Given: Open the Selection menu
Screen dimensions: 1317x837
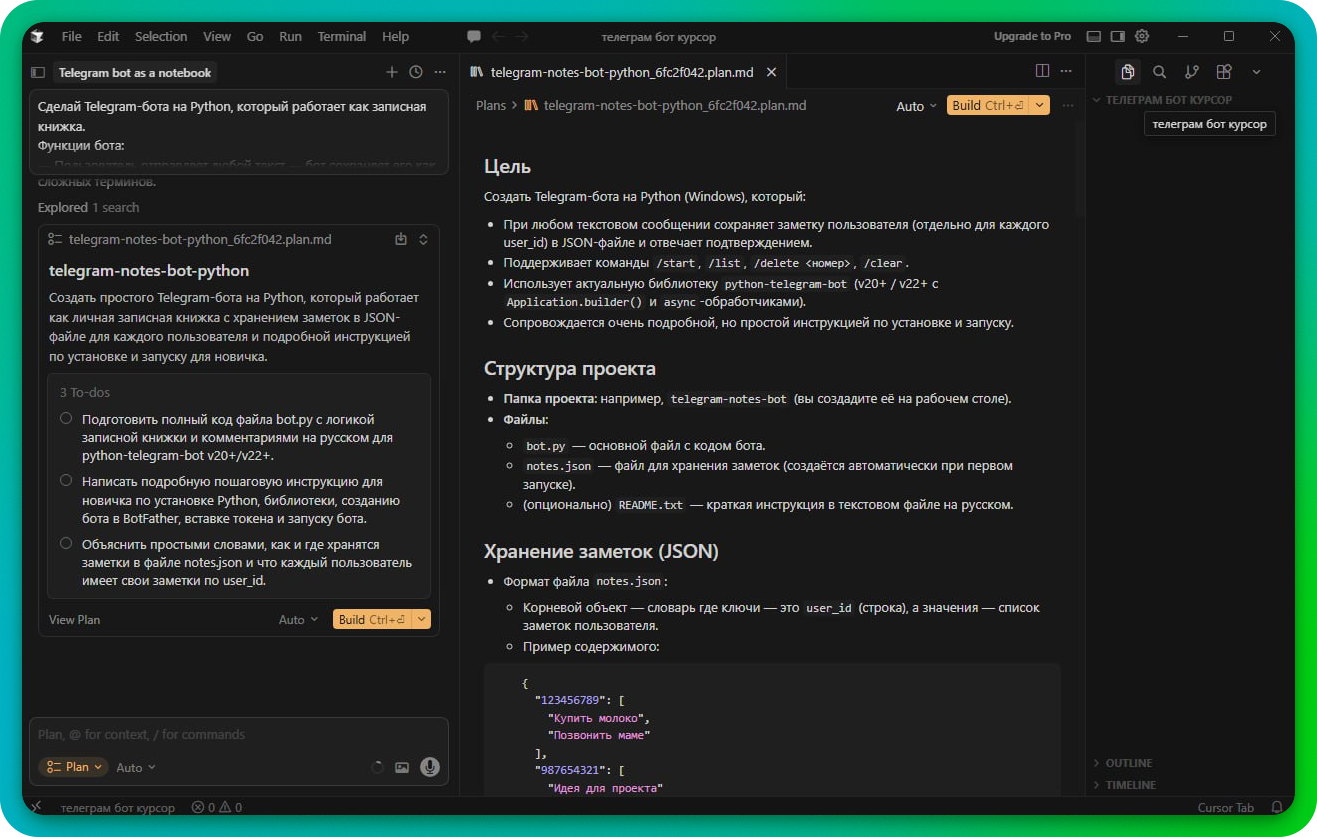Looking at the screenshot, I should tap(161, 36).
